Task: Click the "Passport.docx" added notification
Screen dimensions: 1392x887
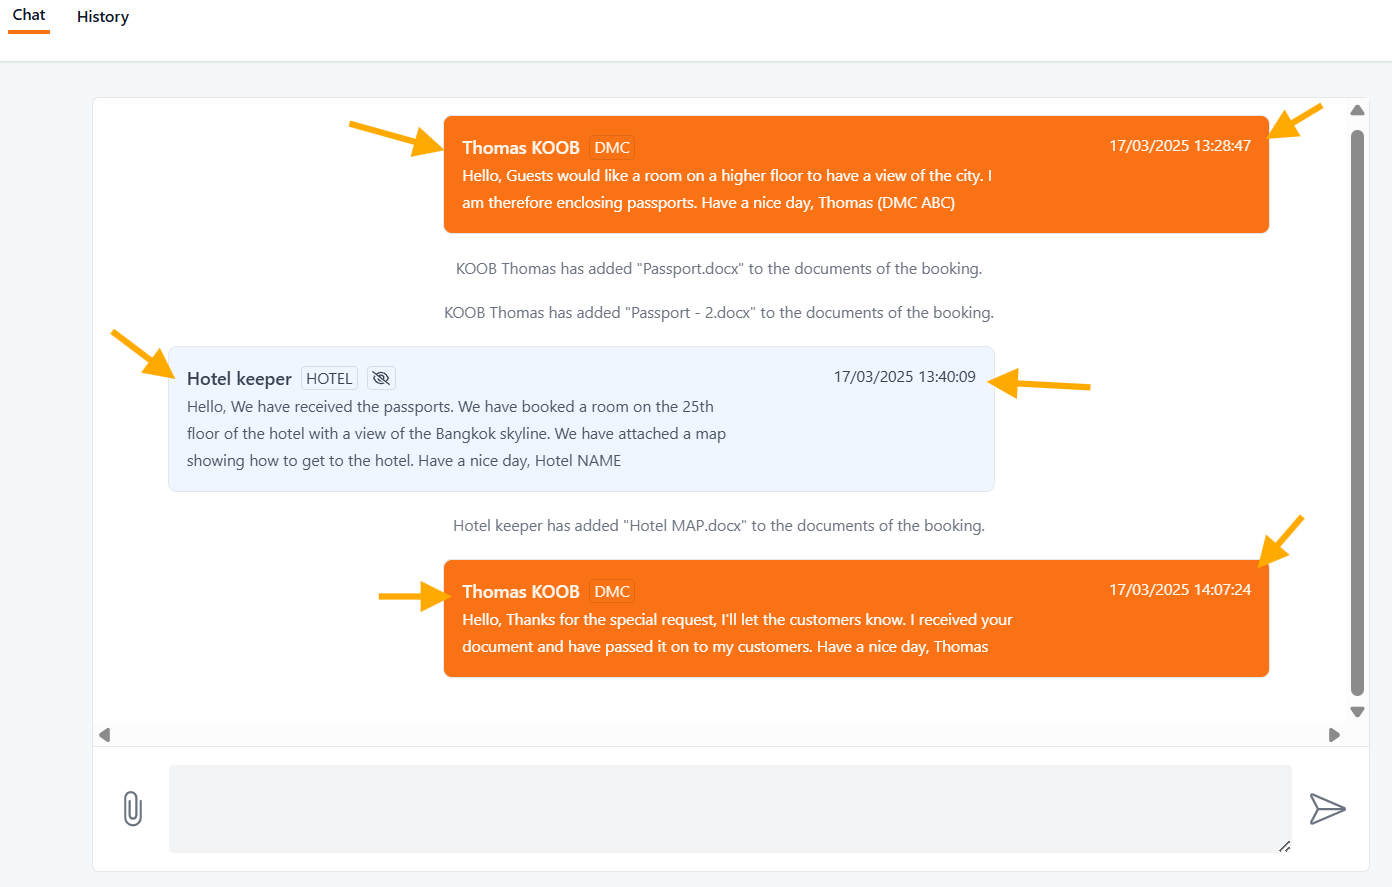Action: 719,269
